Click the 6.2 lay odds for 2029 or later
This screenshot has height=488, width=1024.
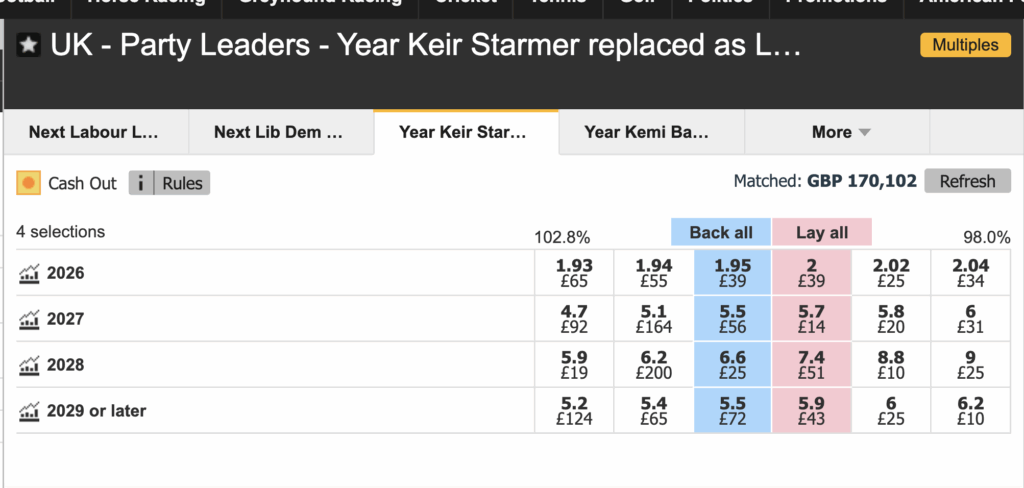969,411
